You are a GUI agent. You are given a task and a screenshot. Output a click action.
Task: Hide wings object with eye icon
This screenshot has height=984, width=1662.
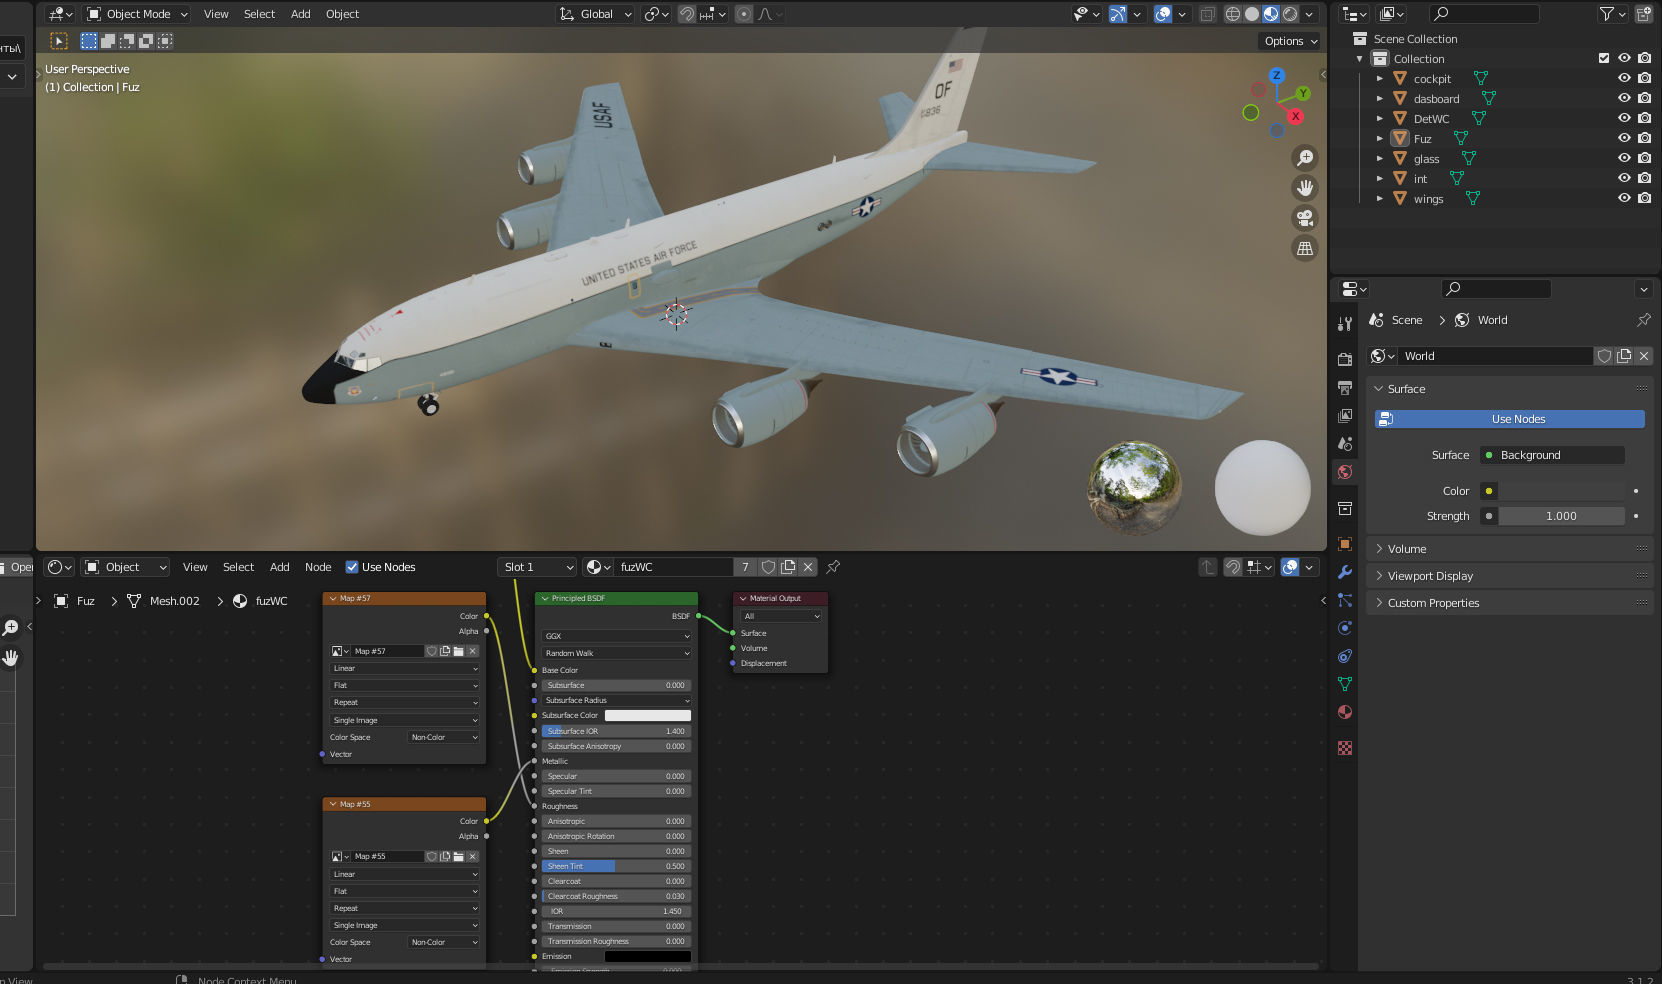click(1624, 198)
